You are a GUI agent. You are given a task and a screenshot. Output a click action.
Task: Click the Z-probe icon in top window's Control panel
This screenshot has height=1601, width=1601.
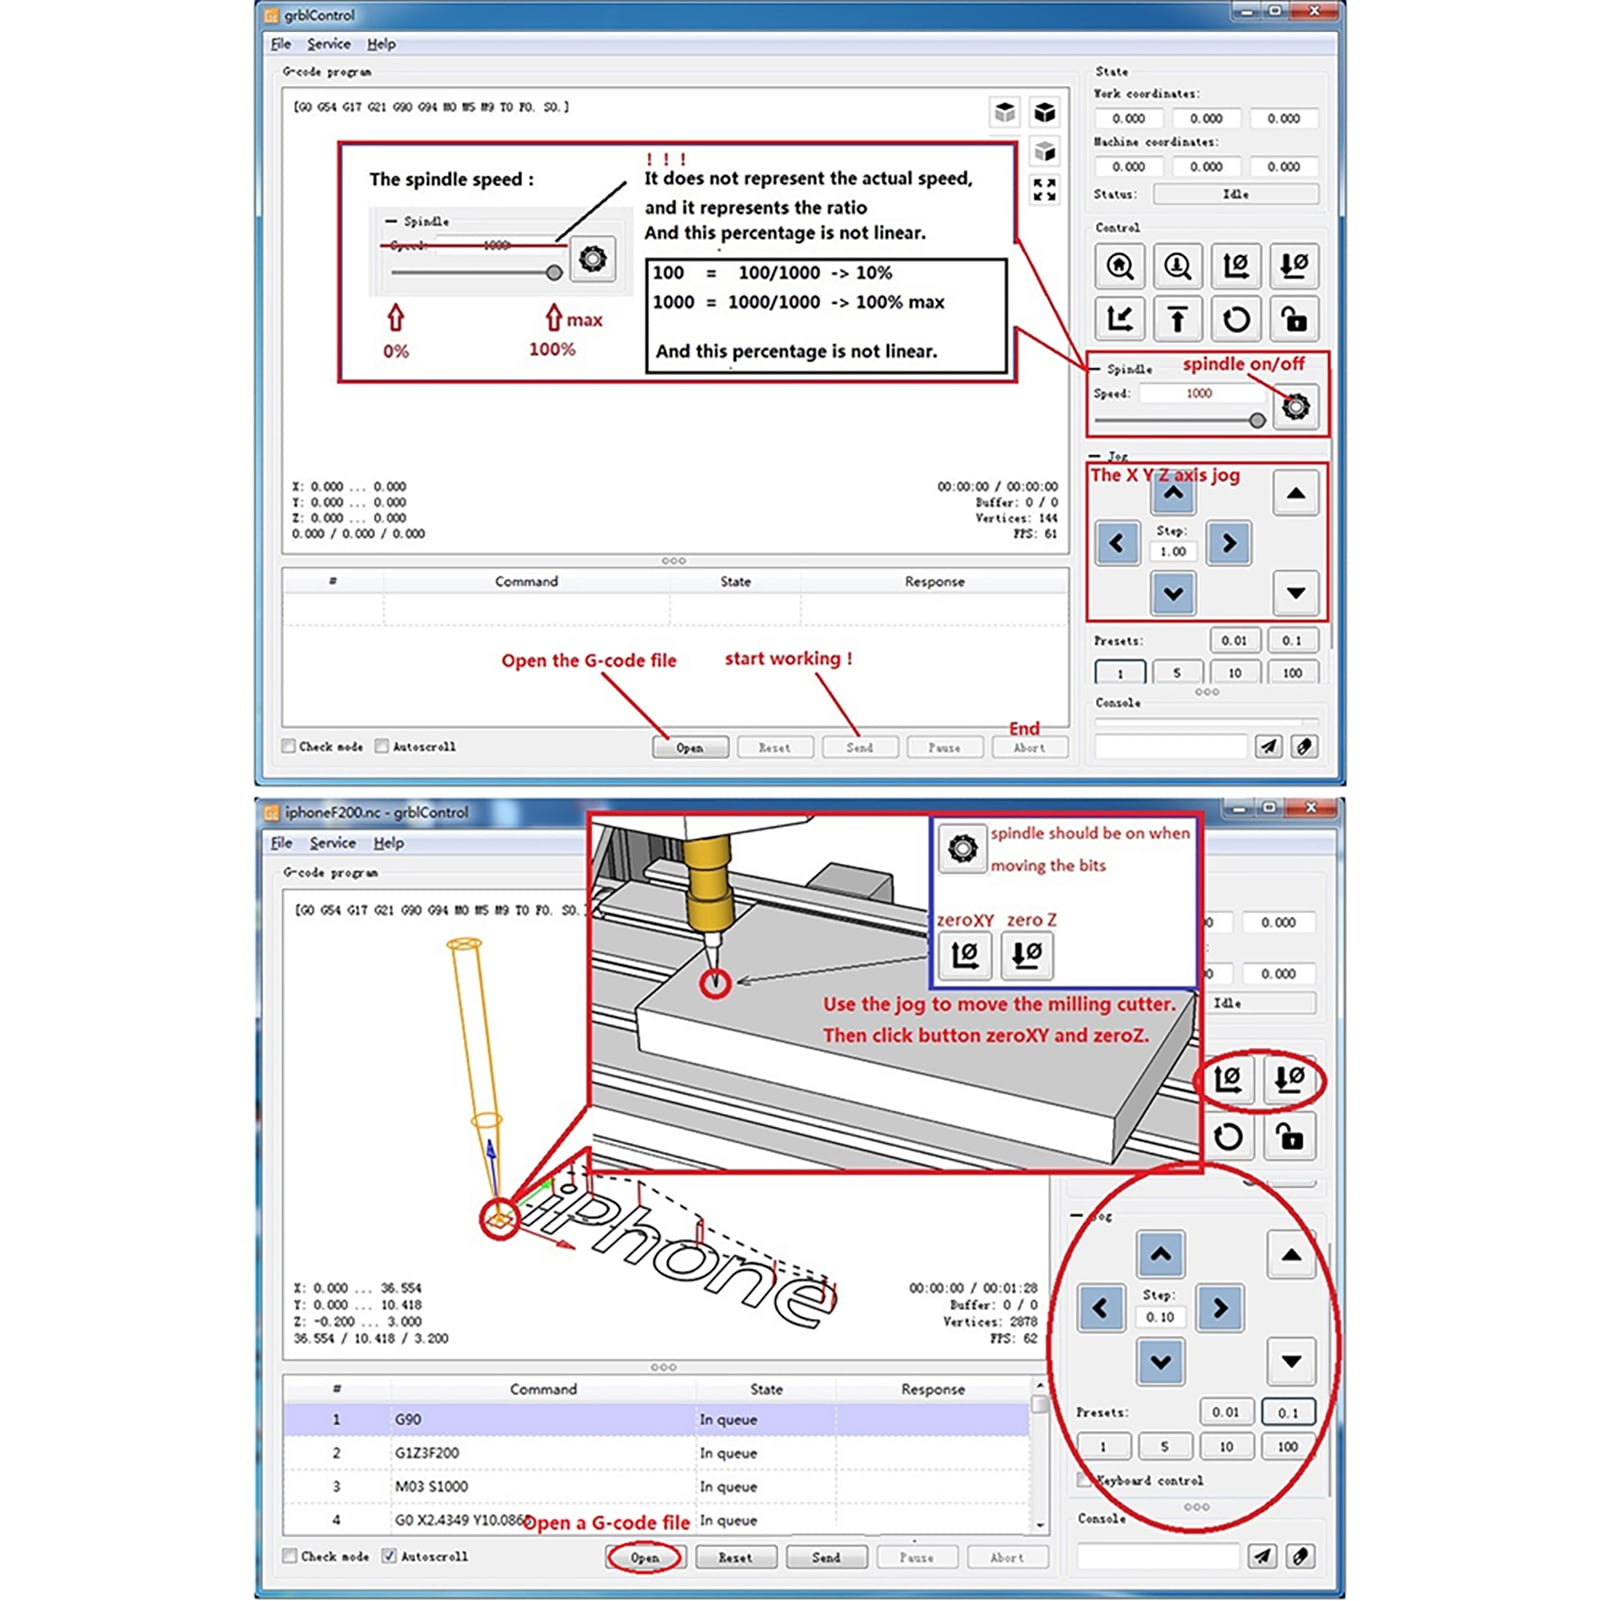[1177, 266]
